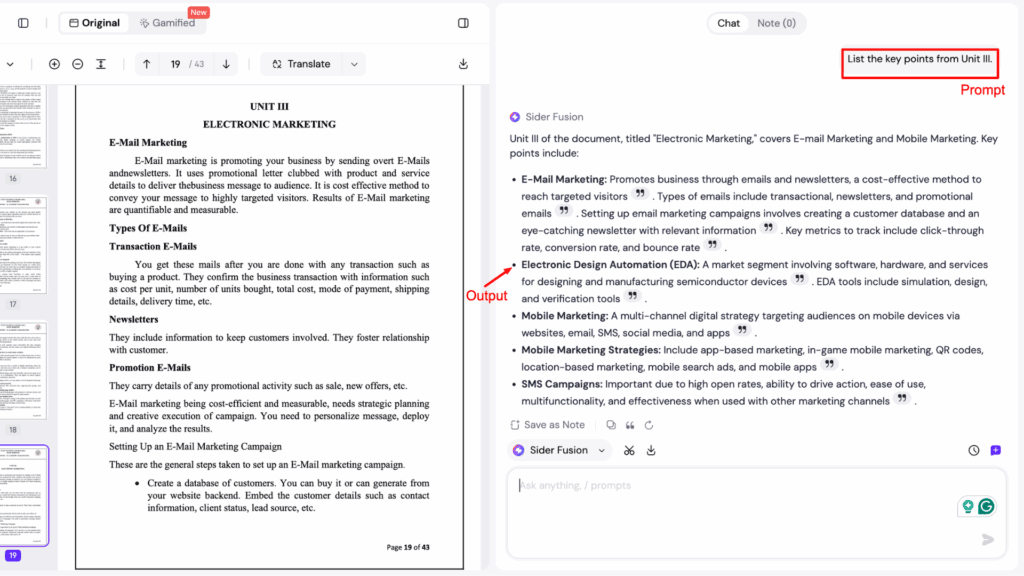Select the Chat tab
The width and height of the screenshot is (1024, 576).
click(728, 23)
